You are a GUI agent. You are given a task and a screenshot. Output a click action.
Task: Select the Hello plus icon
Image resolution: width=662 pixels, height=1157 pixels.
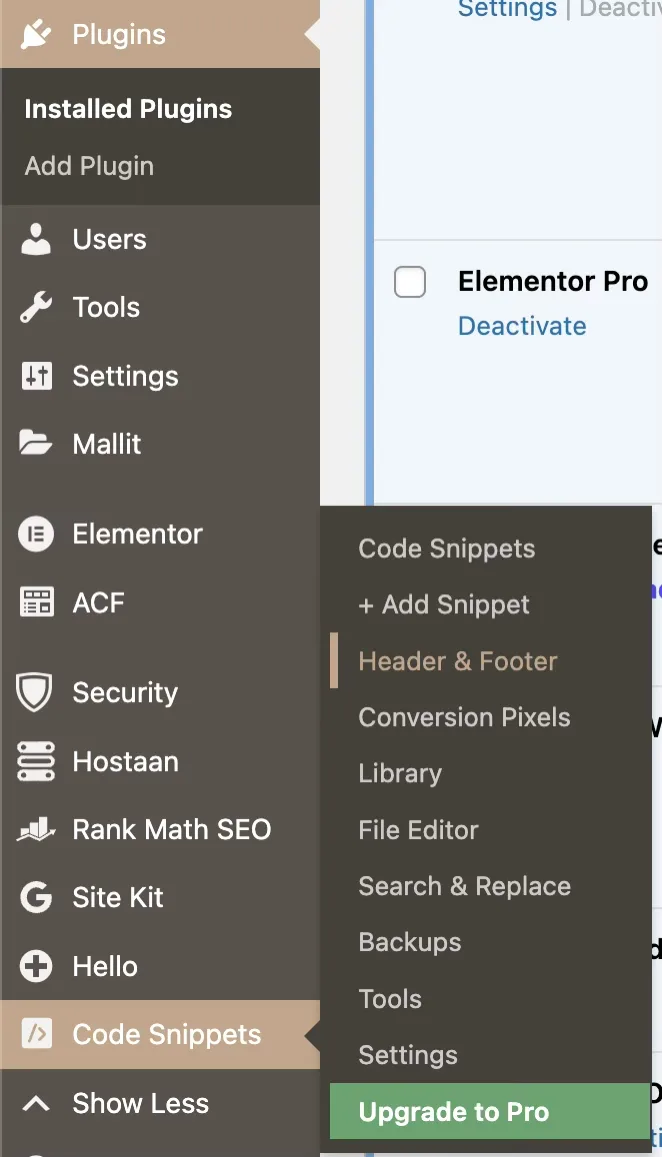click(x=36, y=966)
